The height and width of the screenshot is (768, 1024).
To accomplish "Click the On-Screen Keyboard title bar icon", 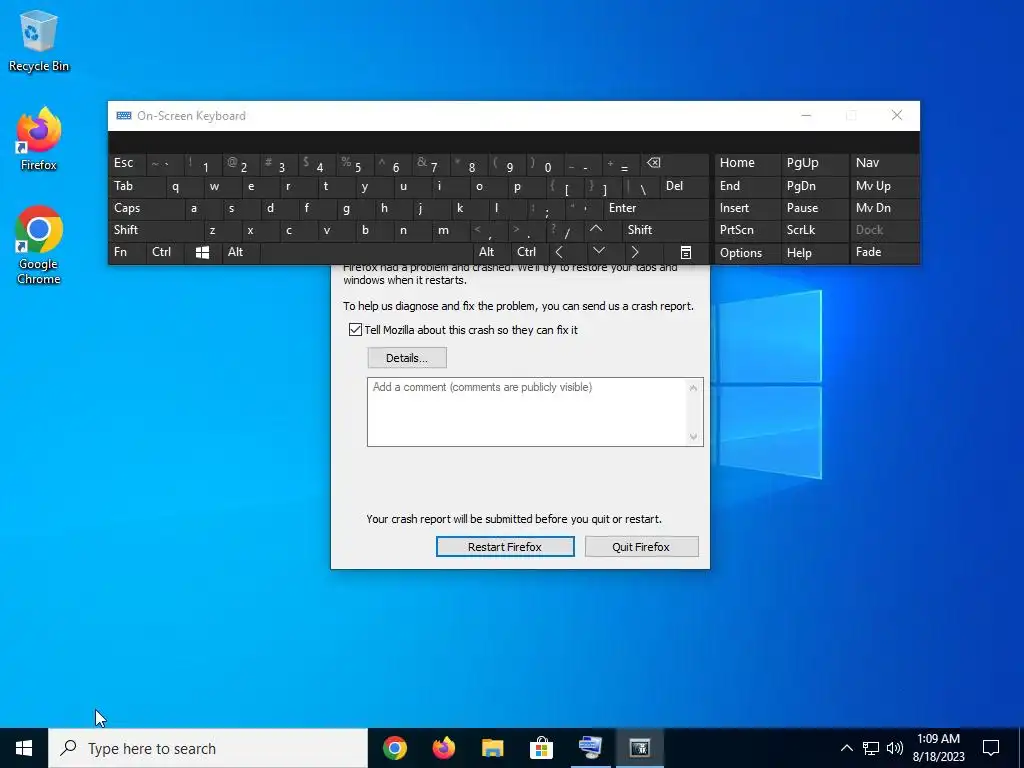I will pyautogui.click(x=123, y=116).
